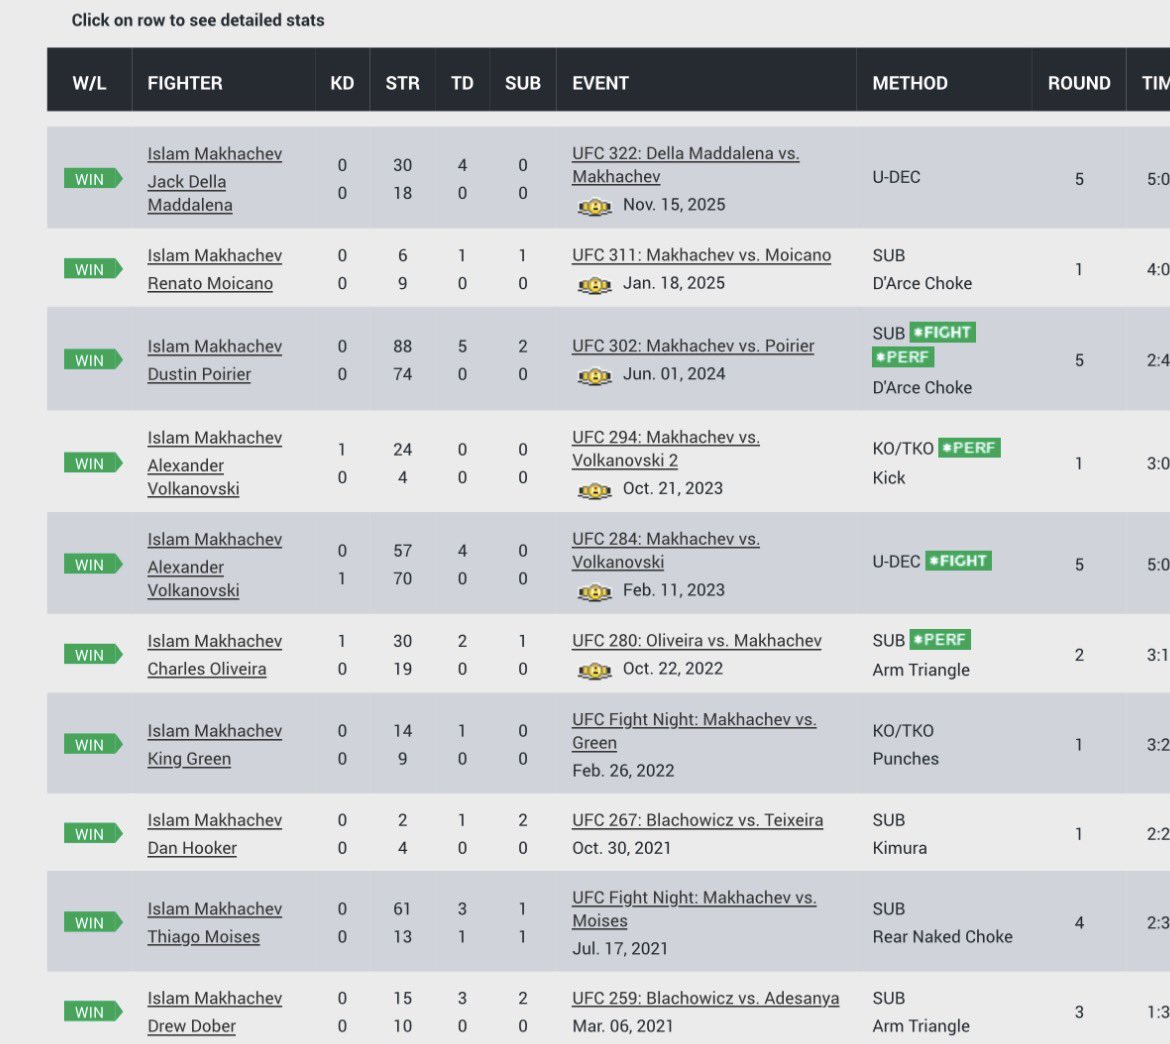Open Charles Oliveira fighter link
The image size is (1170, 1044).
coord(207,669)
